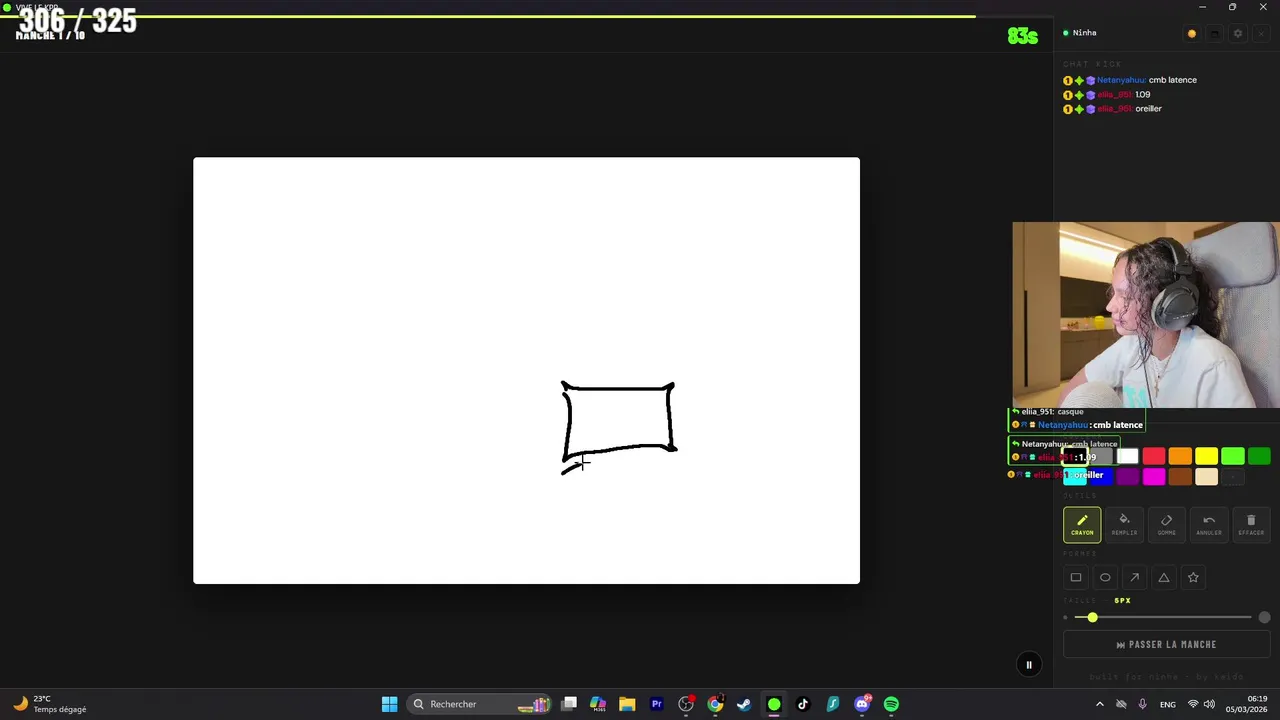The width and height of the screenshot is (1280, 720).
Task: Click the 83s countdown timer
Action: (x=1023, y=36)
